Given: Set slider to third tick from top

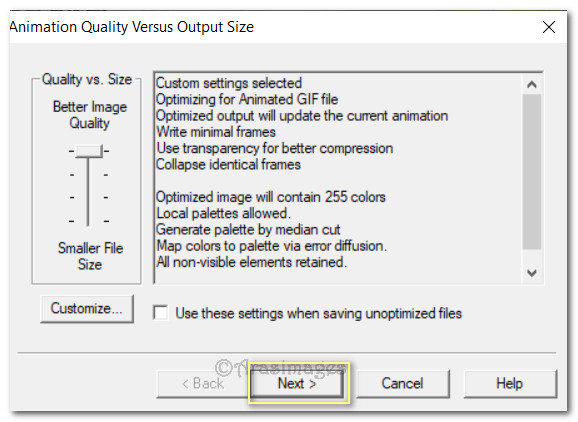Looking at the screenshot, I should tap(88, 198).
